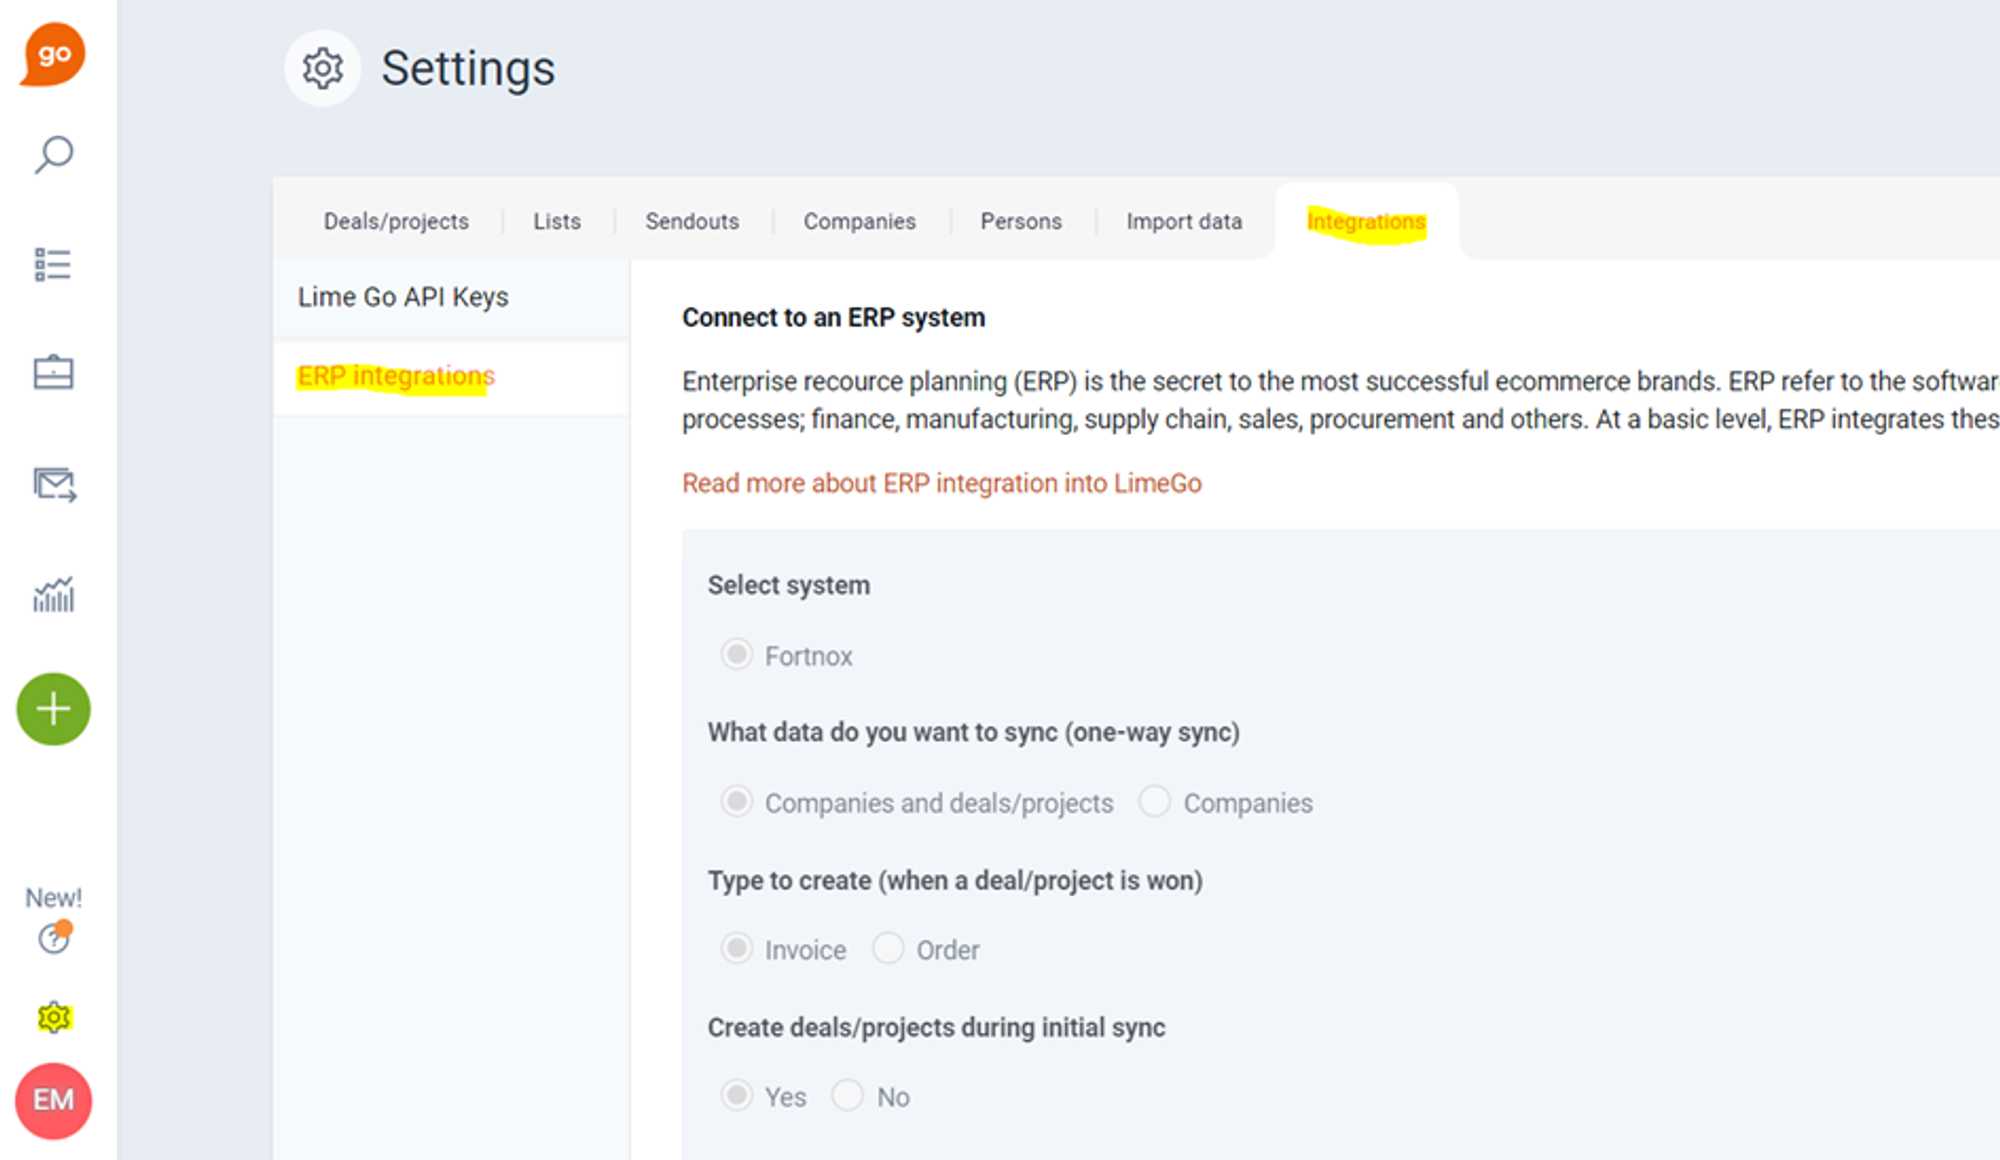Open Lime Go API Keys section
2000x1160 pixels.
(451, 297)
